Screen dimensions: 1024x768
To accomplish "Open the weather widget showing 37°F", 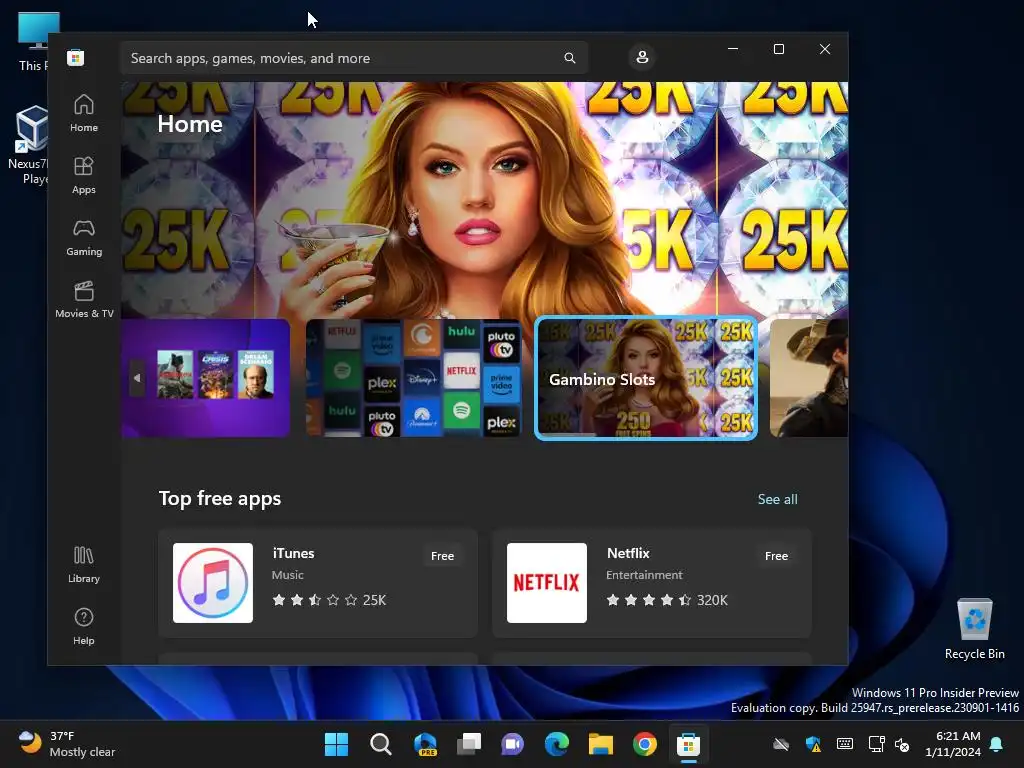I will click(x=67, y=744).
